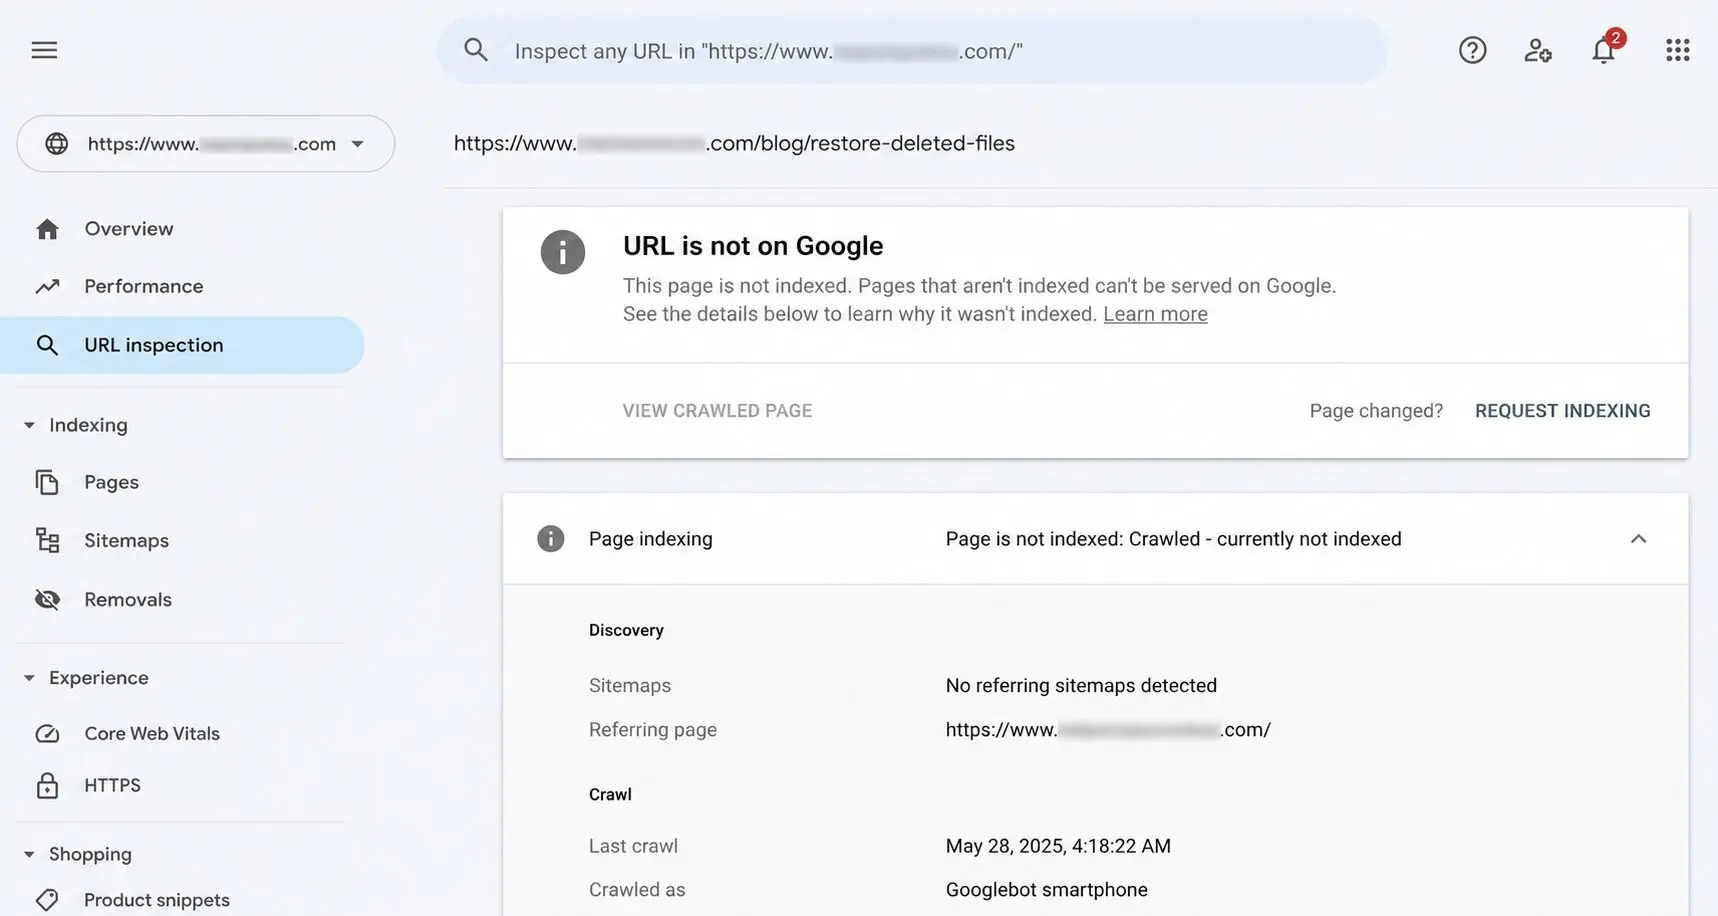Image resolution: width=1718 pixels, height=916 pixels.
Task: Click the inspected blog/restore-deleted-files URL
Action: 734,143
